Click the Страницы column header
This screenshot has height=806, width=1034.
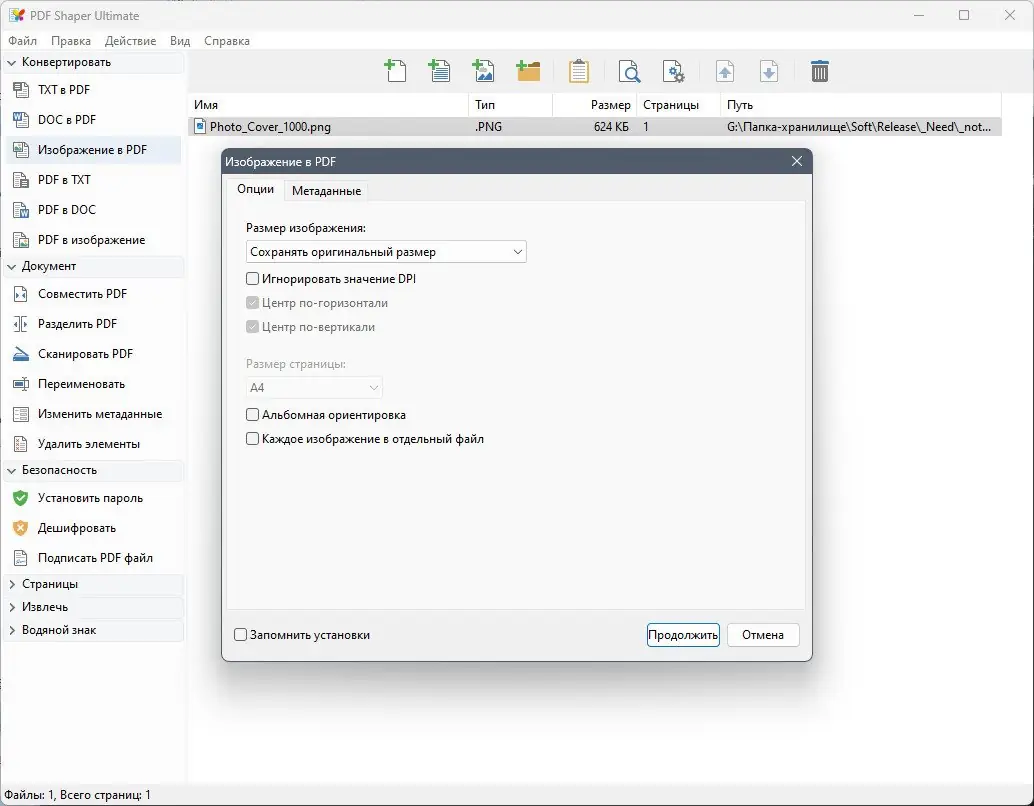[678, 105]
